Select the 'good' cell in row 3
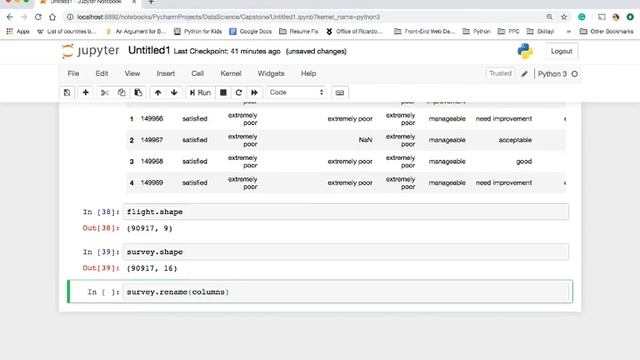640x360 pixels. pos(524,162)
